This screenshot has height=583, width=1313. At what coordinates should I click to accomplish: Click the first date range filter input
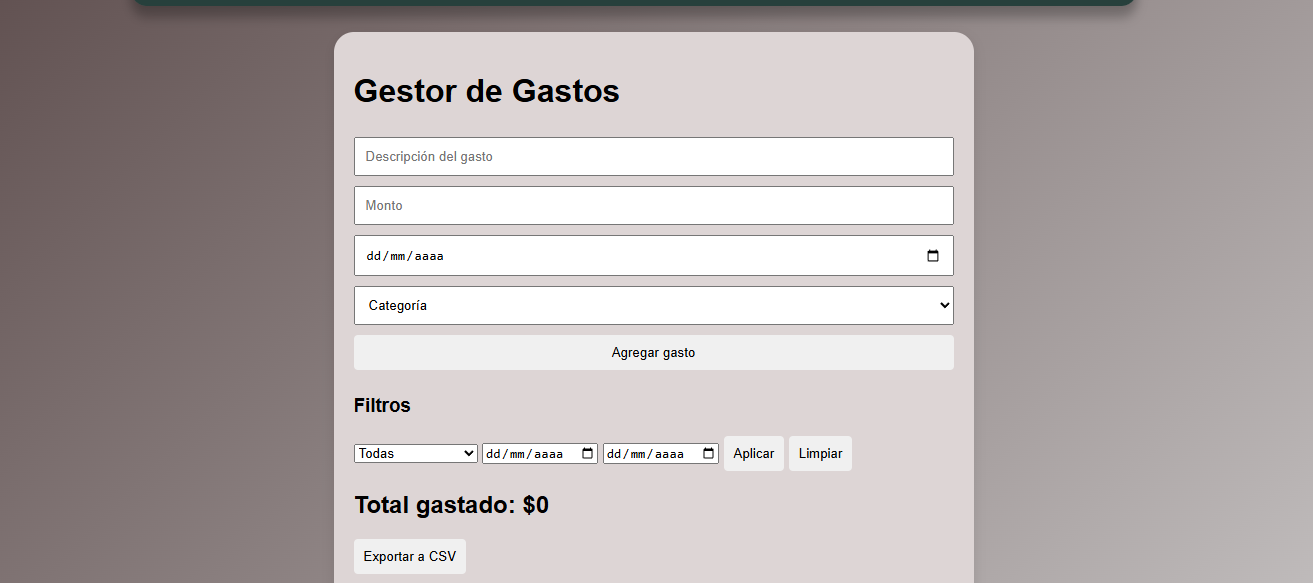coord(530,453)
